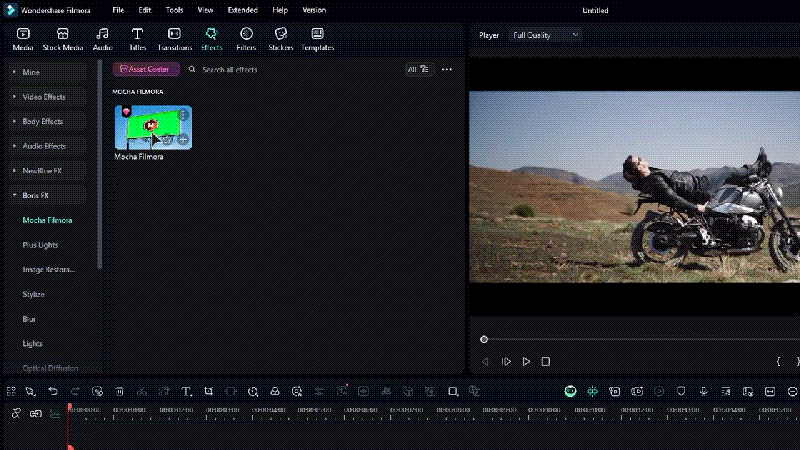Open the Titles panel icon
This screenshot has width=800, height=450.
(x=137, y=34)
